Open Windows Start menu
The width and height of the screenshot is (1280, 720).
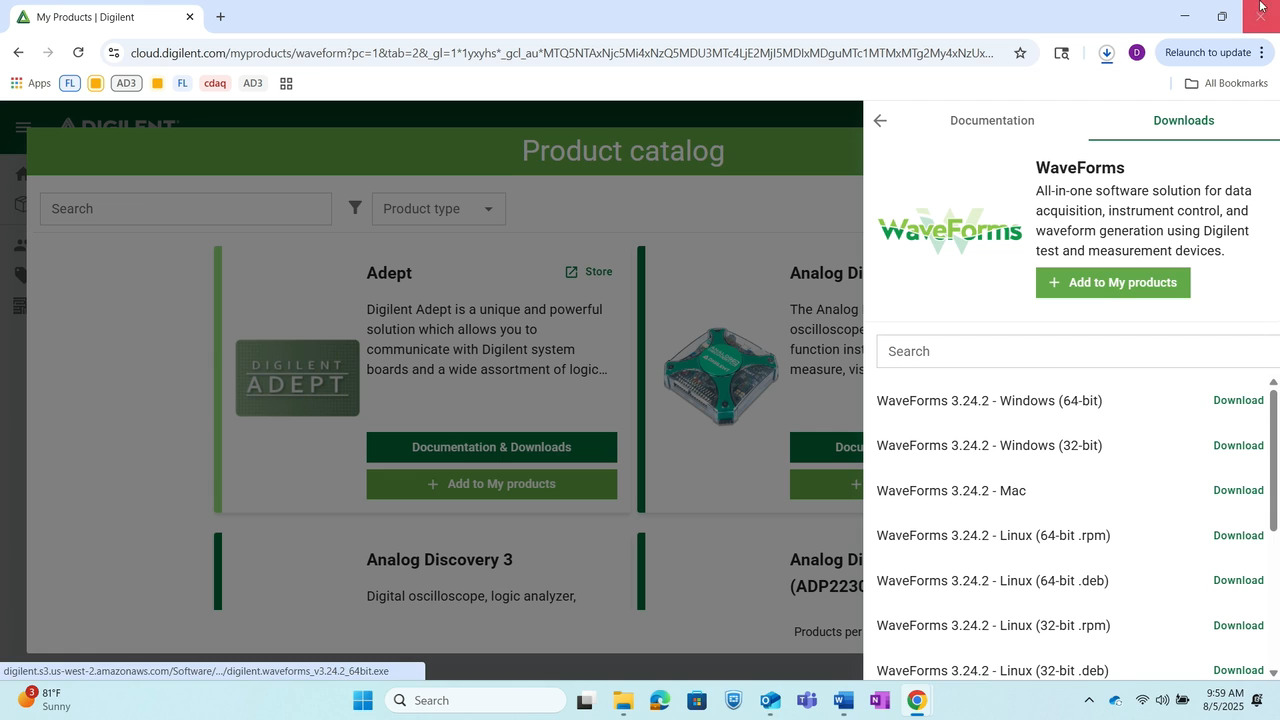(x=362, y=700)
